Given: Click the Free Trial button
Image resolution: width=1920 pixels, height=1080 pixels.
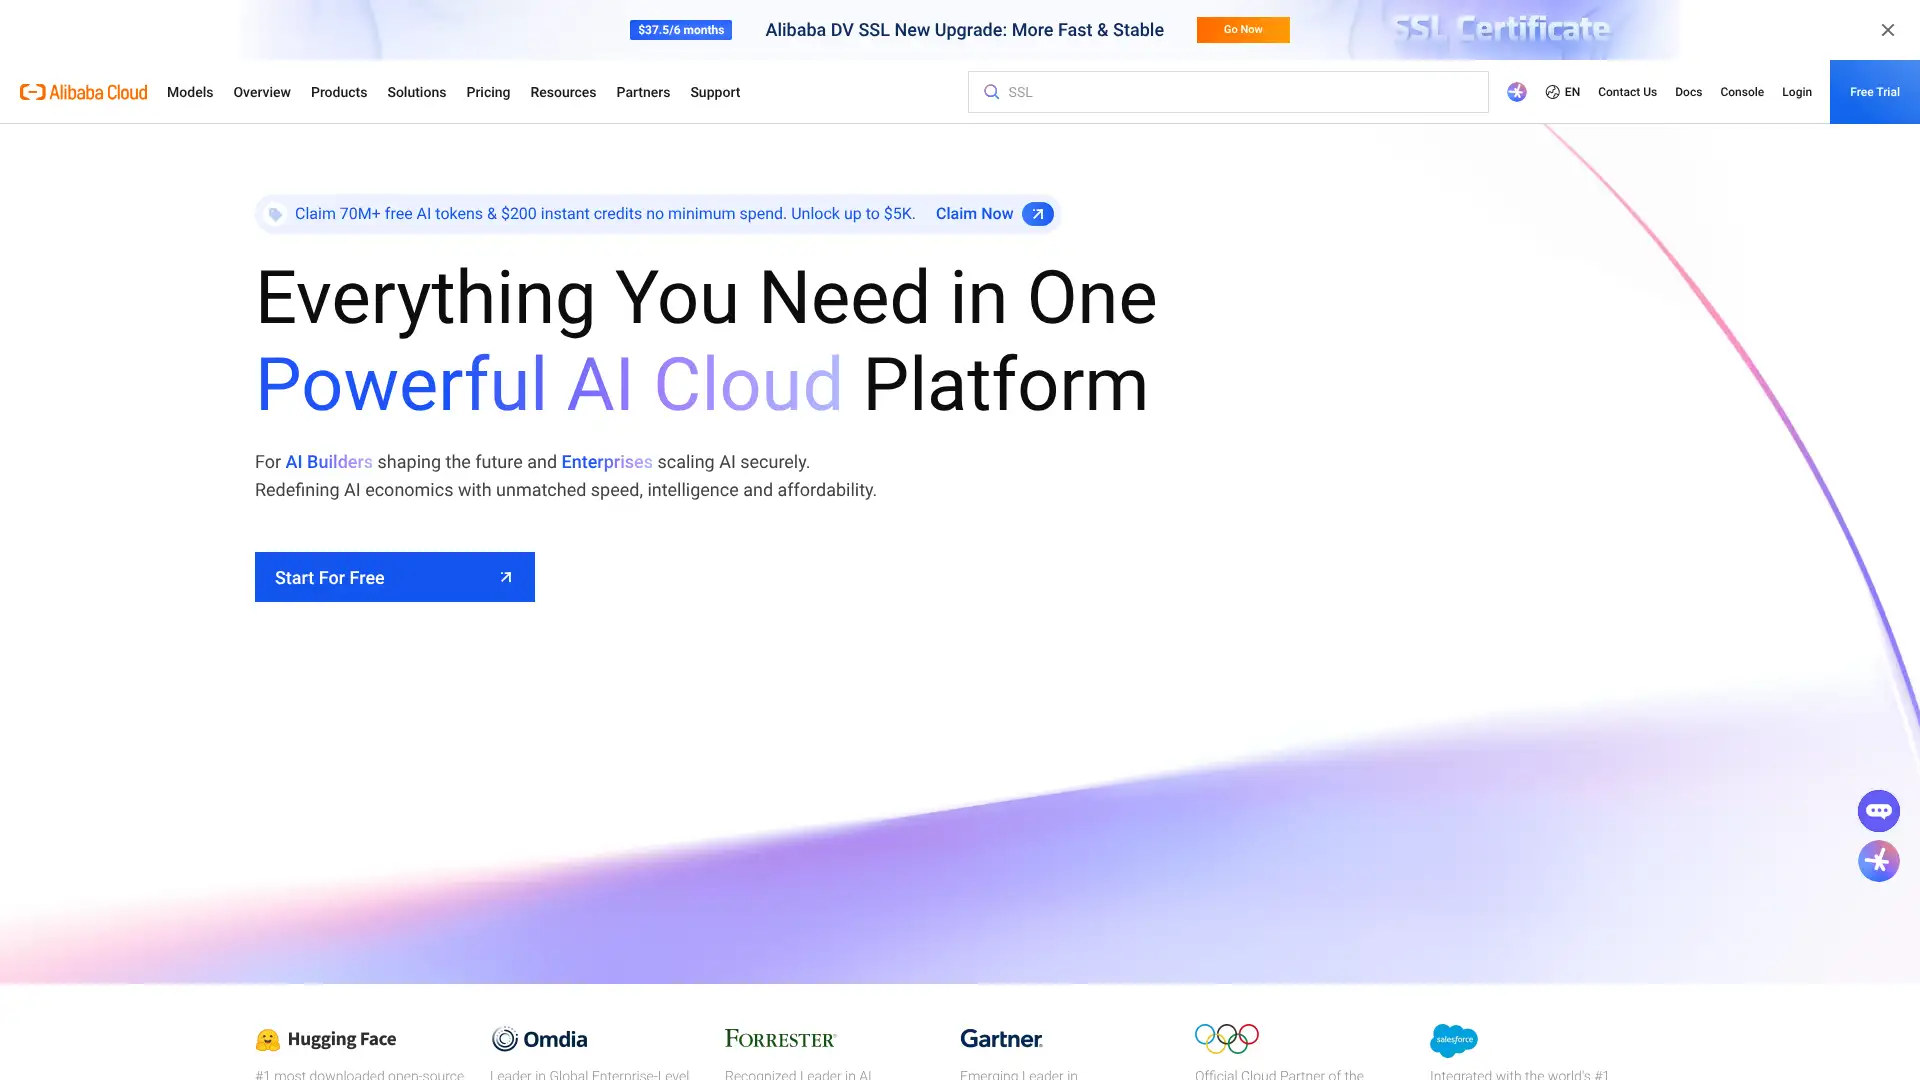Looking at the screenshot, I should 1875,92.
